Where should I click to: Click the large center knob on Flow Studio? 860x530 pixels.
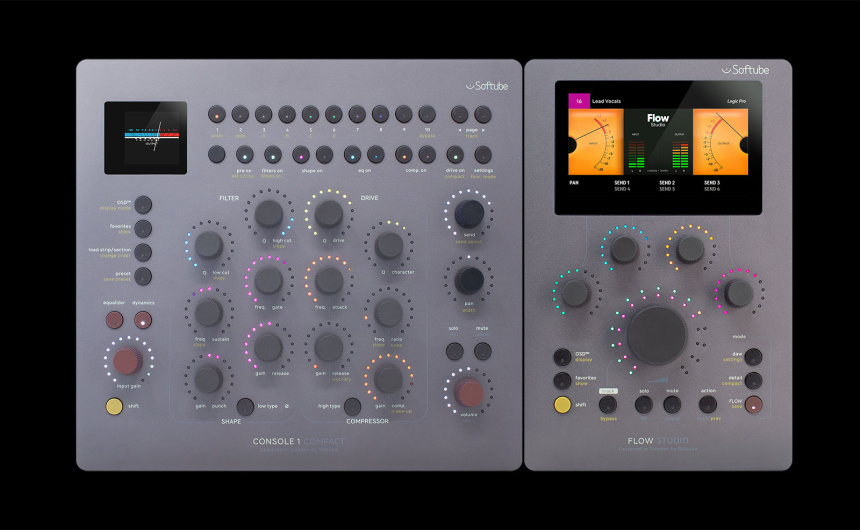(657, 335)
